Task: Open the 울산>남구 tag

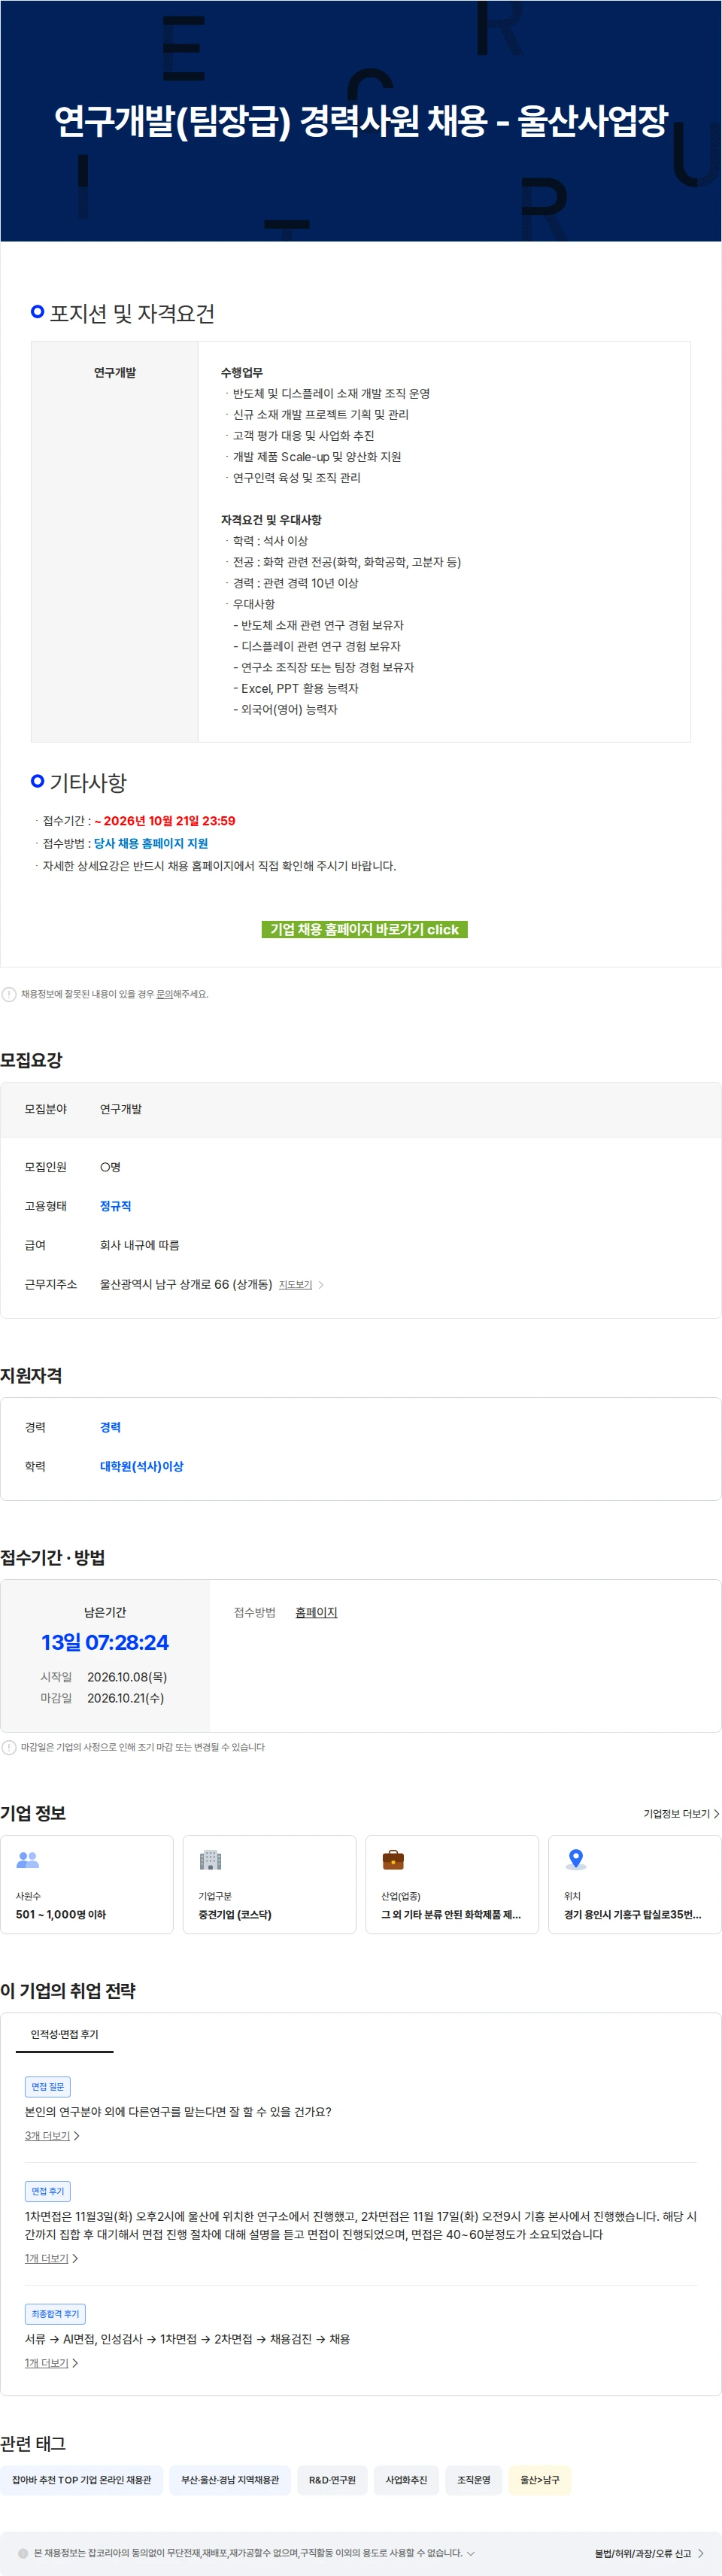Action: [540, 2479]
